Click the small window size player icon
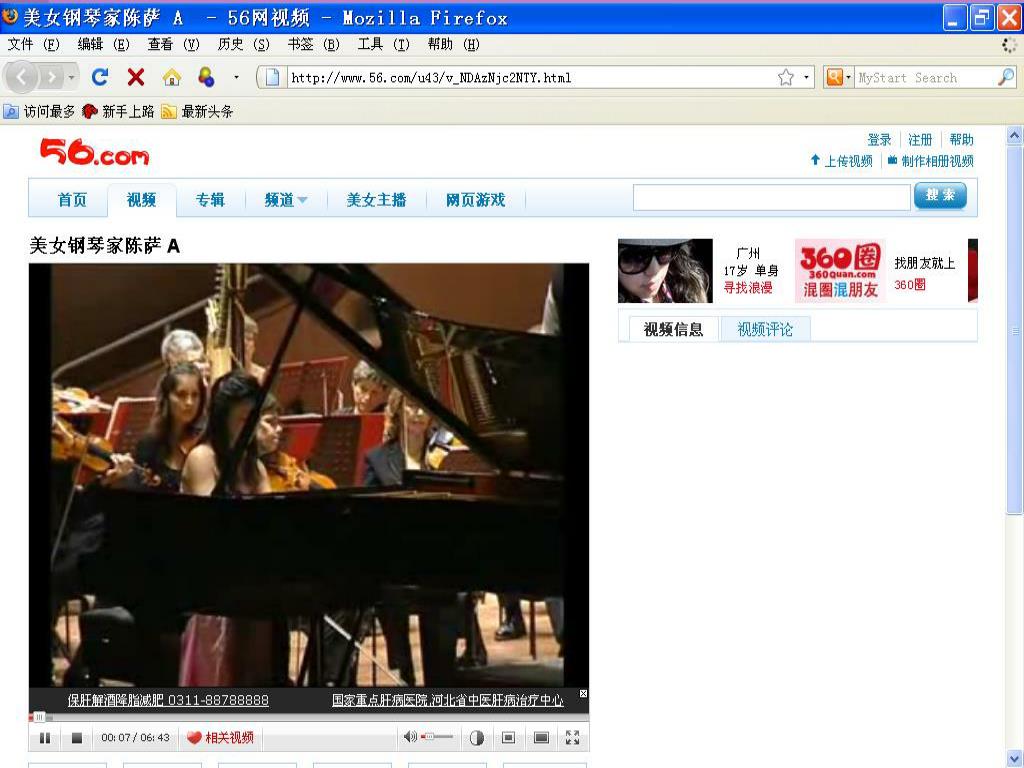This screenshot has width=1024, height=768. pyautogui.click(x=508, y=738)
